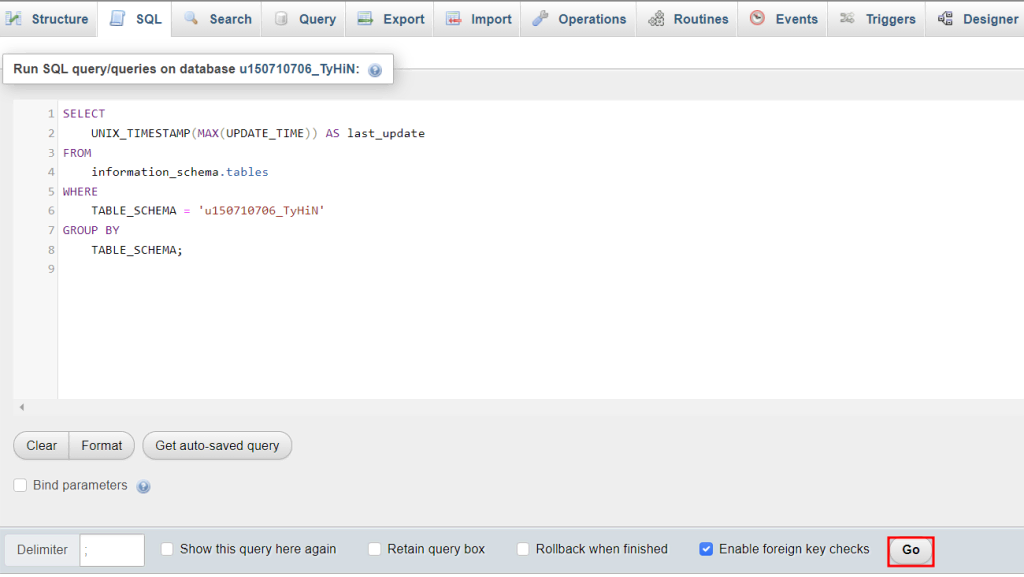Check the Retain query box option
The width and height of the screenshot is (1024, 577).
[x=374, y=549]
